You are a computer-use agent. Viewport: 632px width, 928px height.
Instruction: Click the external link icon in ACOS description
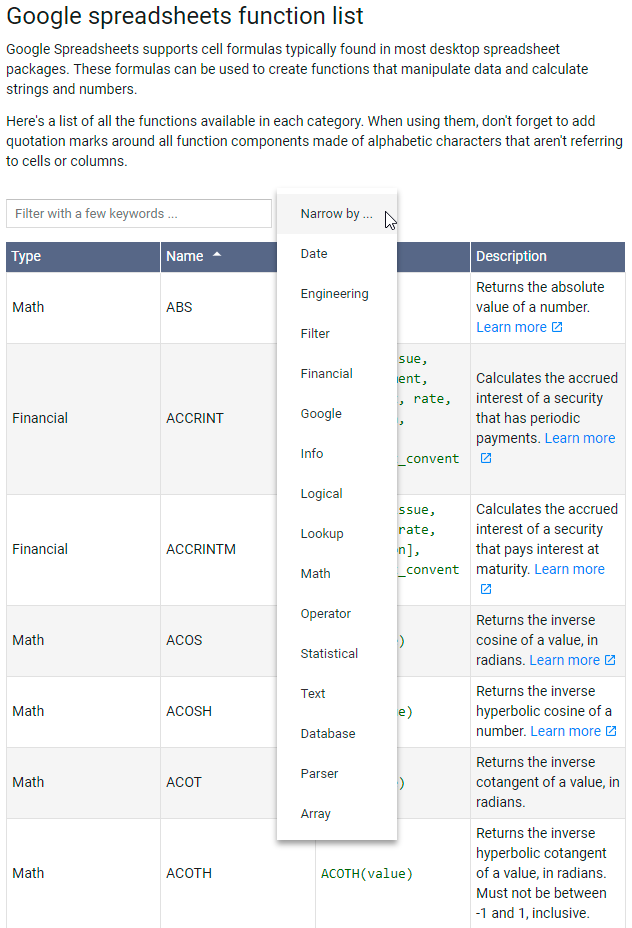coord(610,660)
